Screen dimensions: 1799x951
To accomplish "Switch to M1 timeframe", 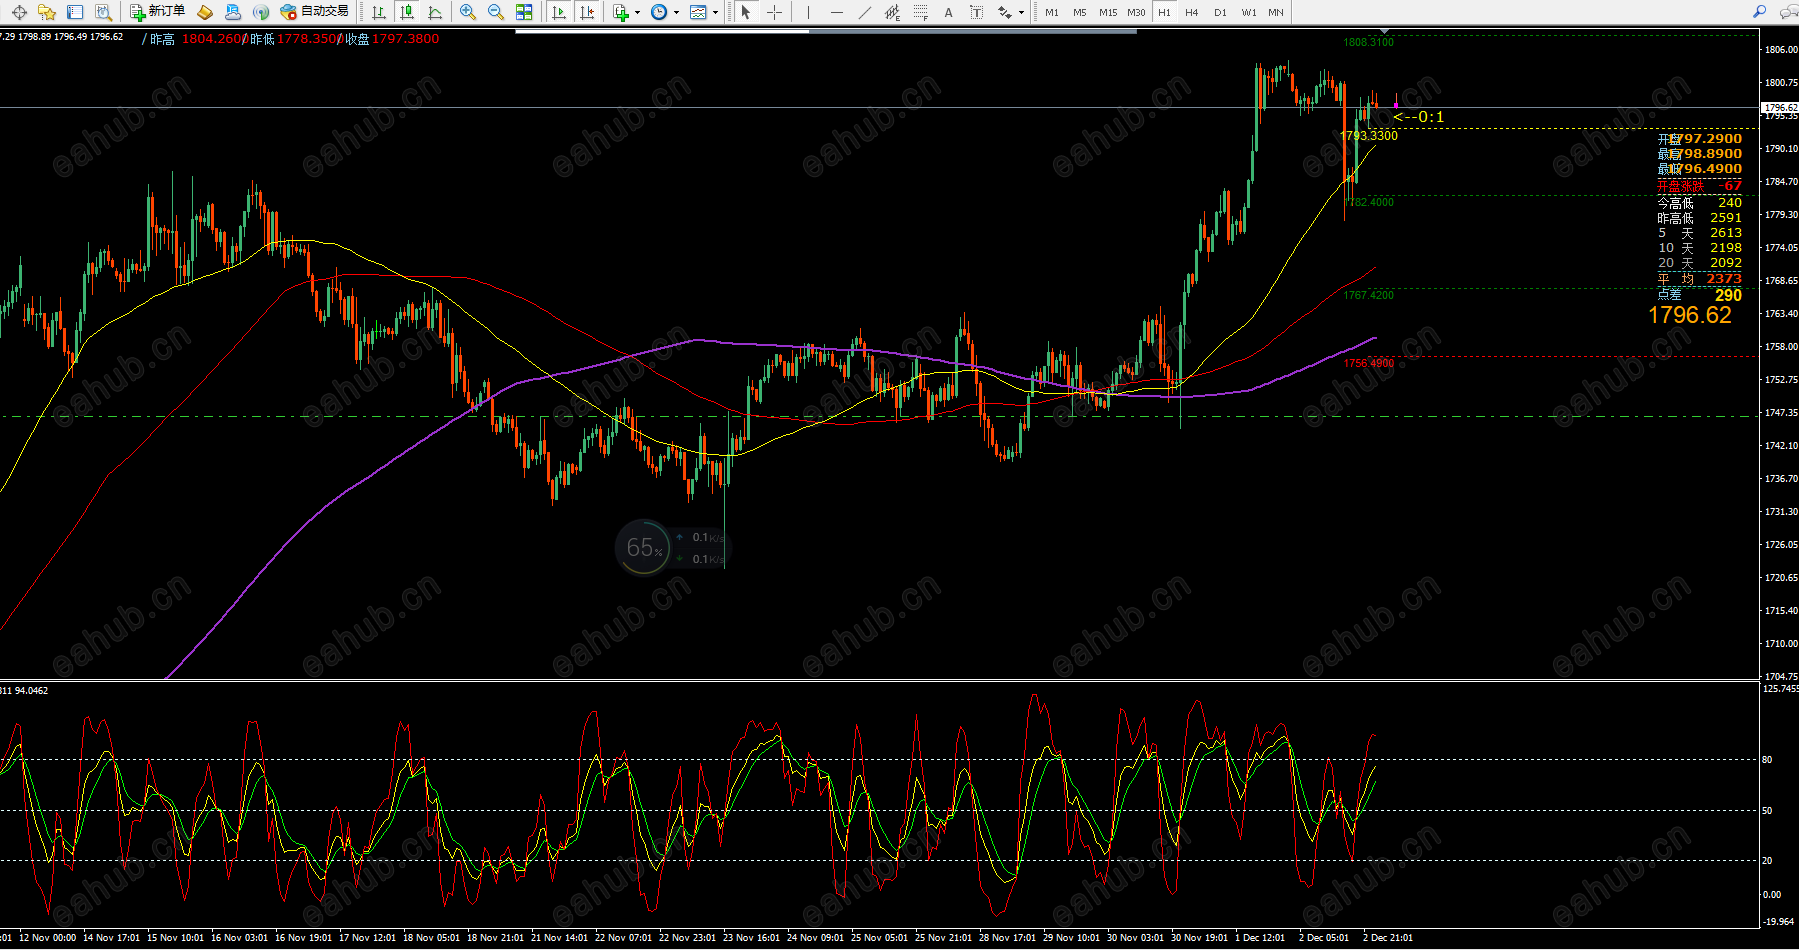I will tap(1052, 12).
